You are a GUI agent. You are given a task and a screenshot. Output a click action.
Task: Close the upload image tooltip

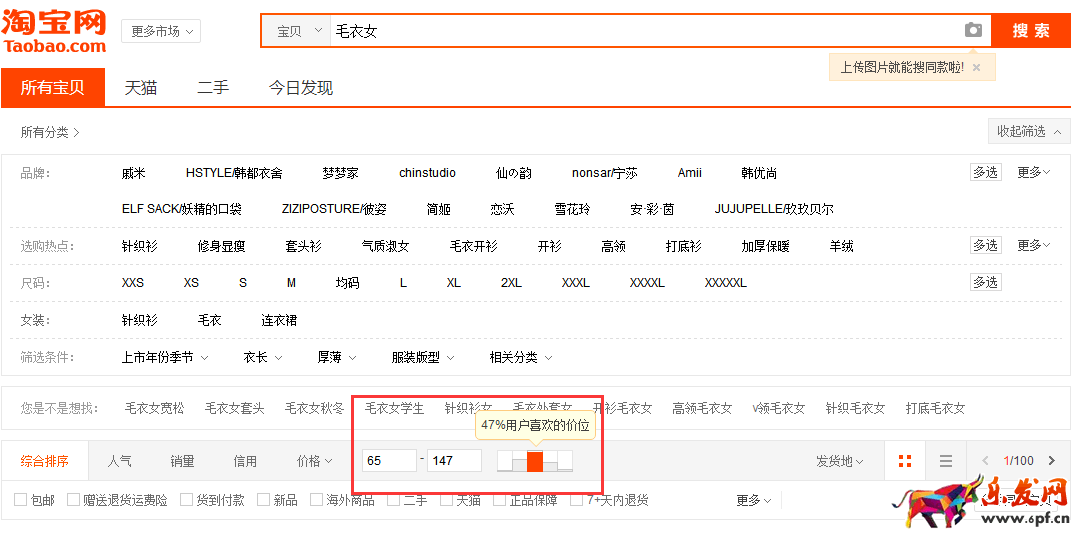976,67
